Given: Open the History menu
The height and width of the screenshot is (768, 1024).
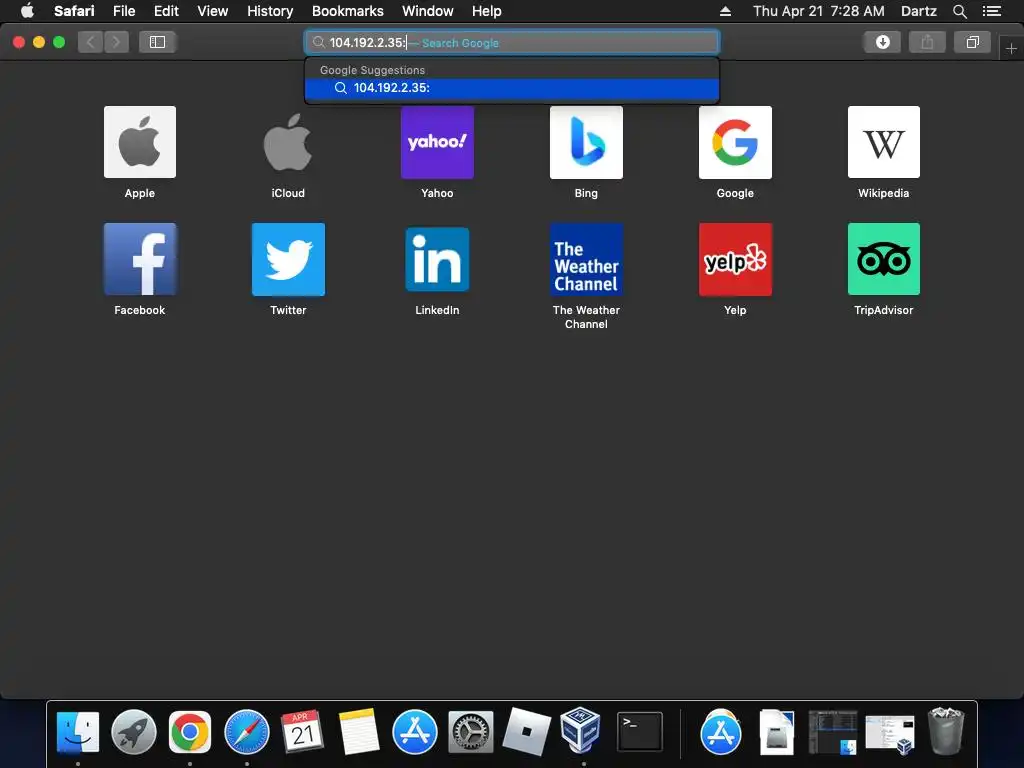Looking at the screenshot, I should pyautogui.click(x=270, y=11).
